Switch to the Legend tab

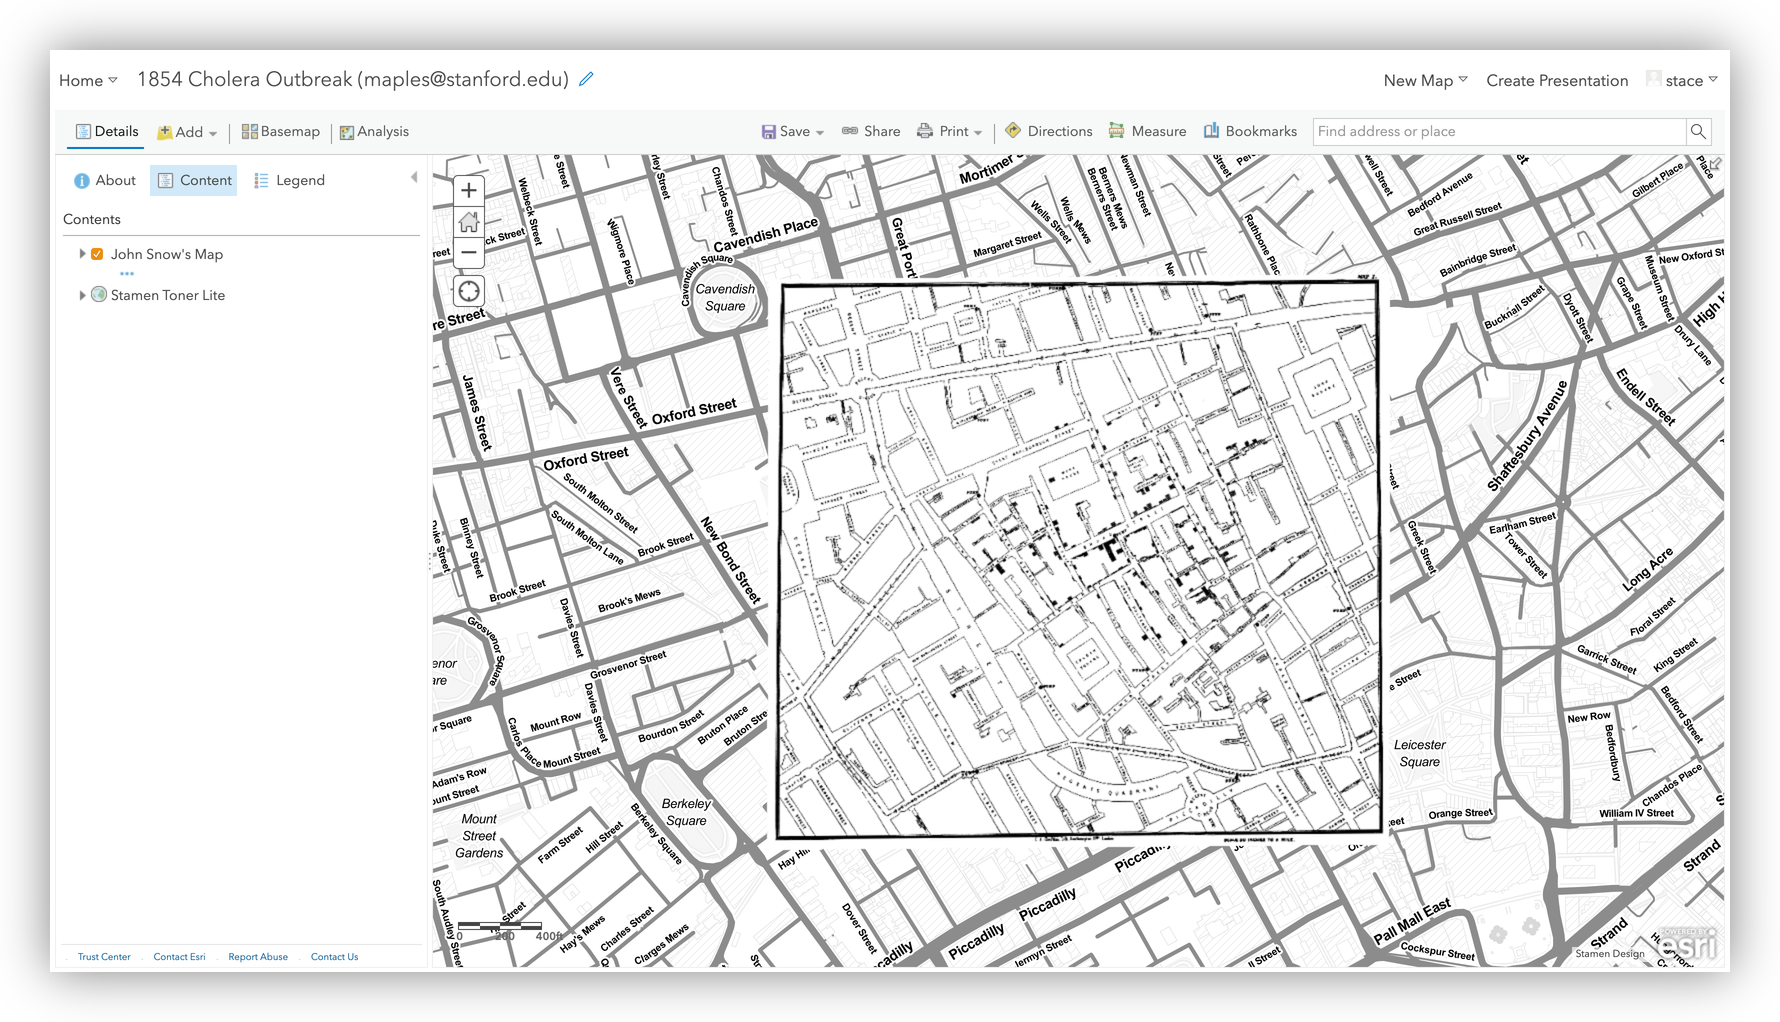pyautogui.click(x=289, y=180)
